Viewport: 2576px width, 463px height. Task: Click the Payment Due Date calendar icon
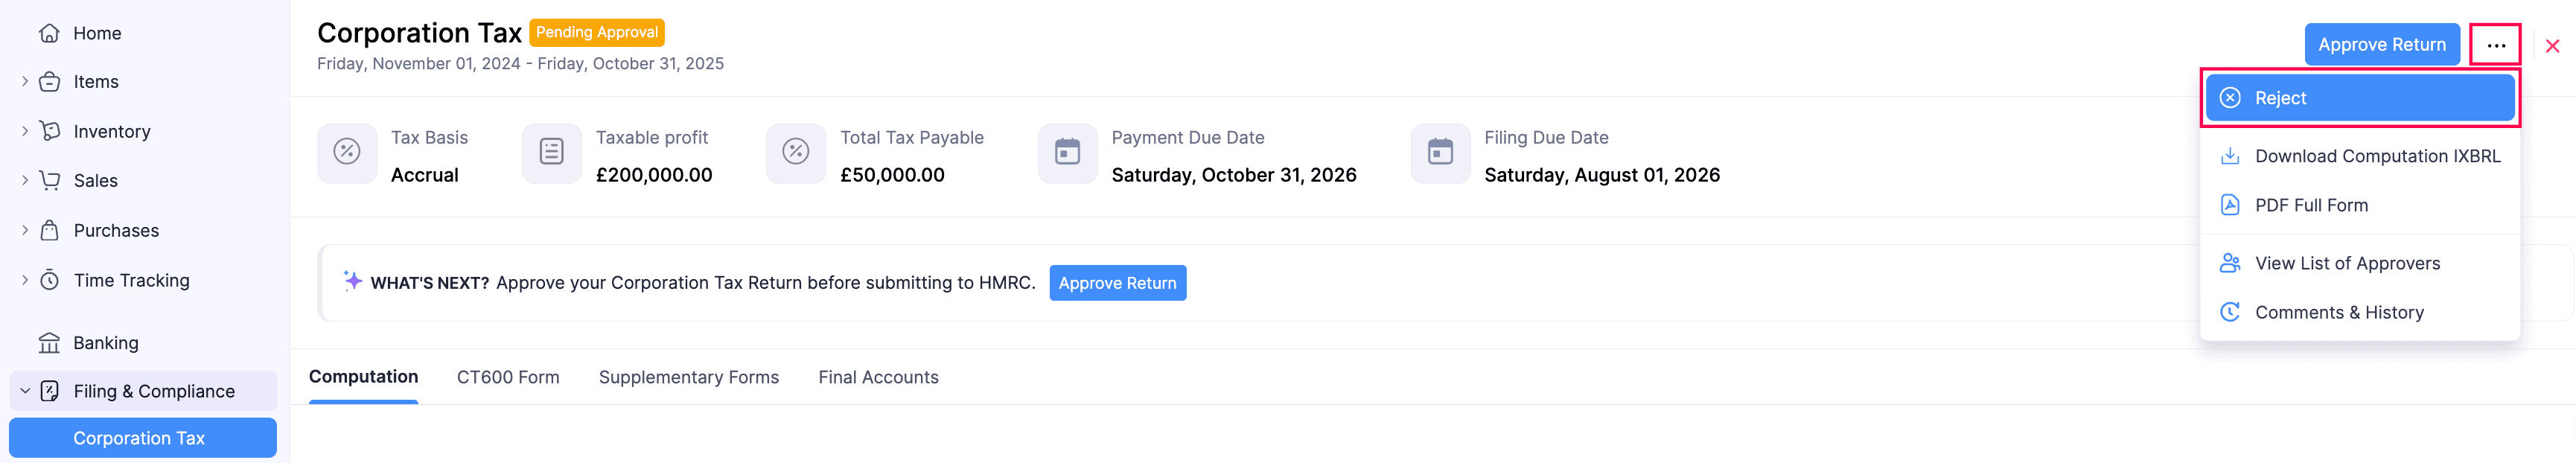tap(1067, 153)
